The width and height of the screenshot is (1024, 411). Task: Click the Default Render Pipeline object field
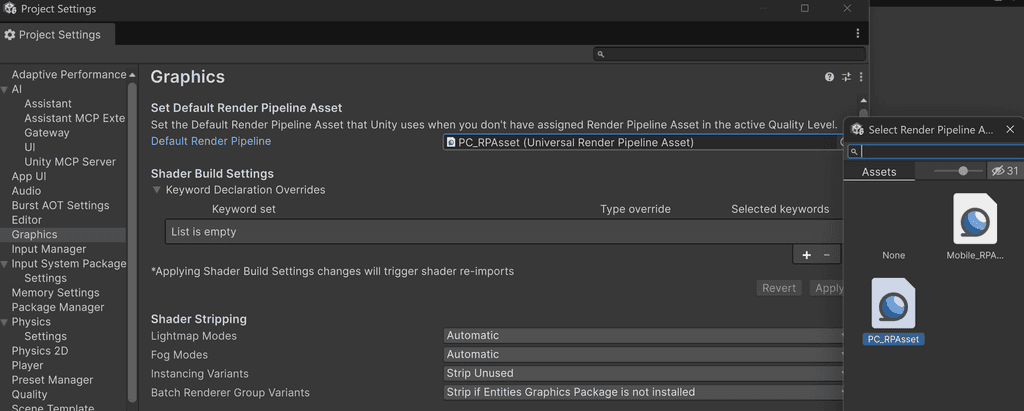click(643, 142)
